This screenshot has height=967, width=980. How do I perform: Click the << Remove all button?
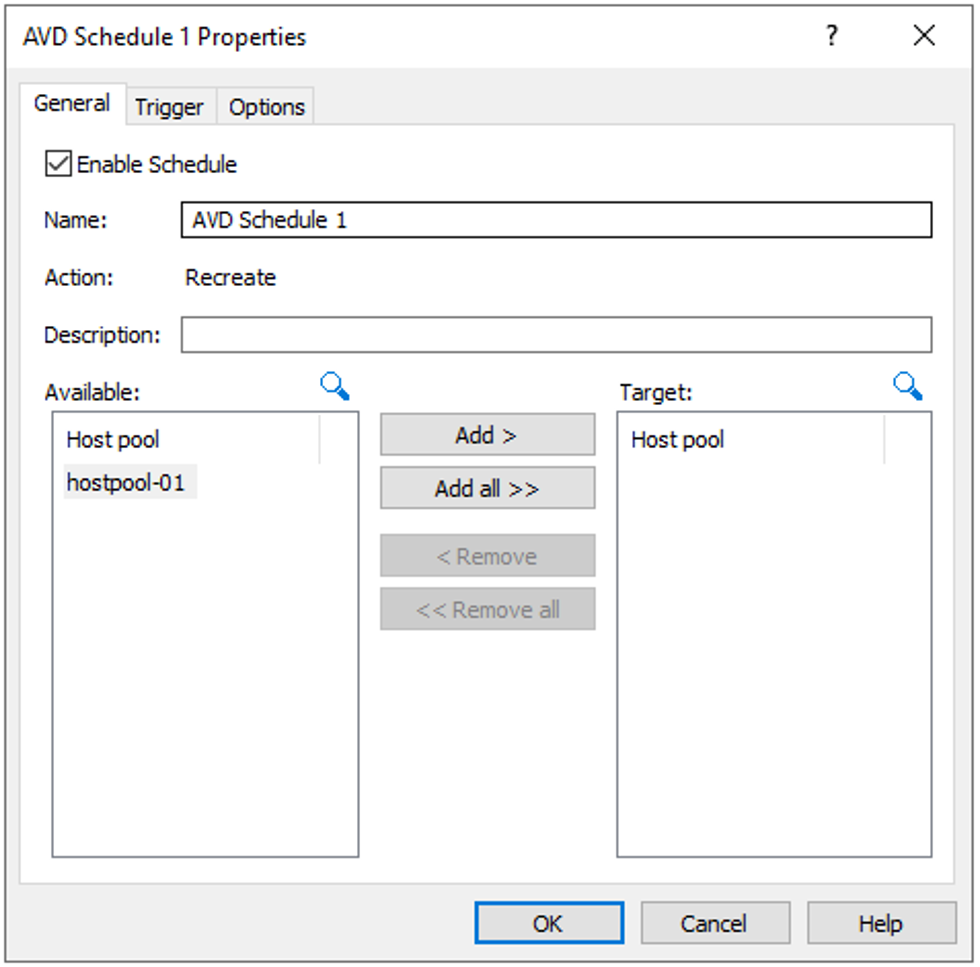pyautogui.click(x=488, y=609)
